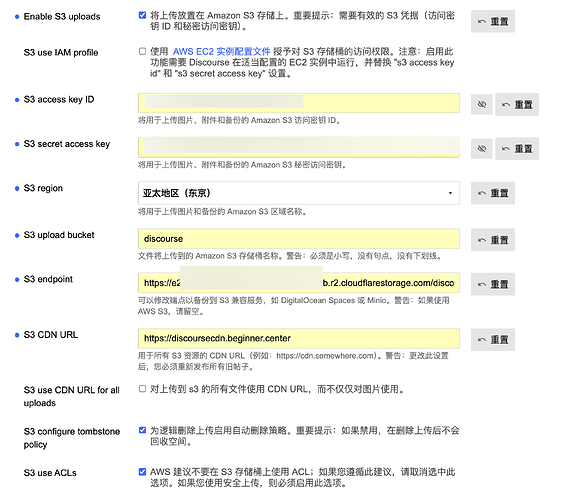Select the 'S3 region' setting label

[43, 188]
